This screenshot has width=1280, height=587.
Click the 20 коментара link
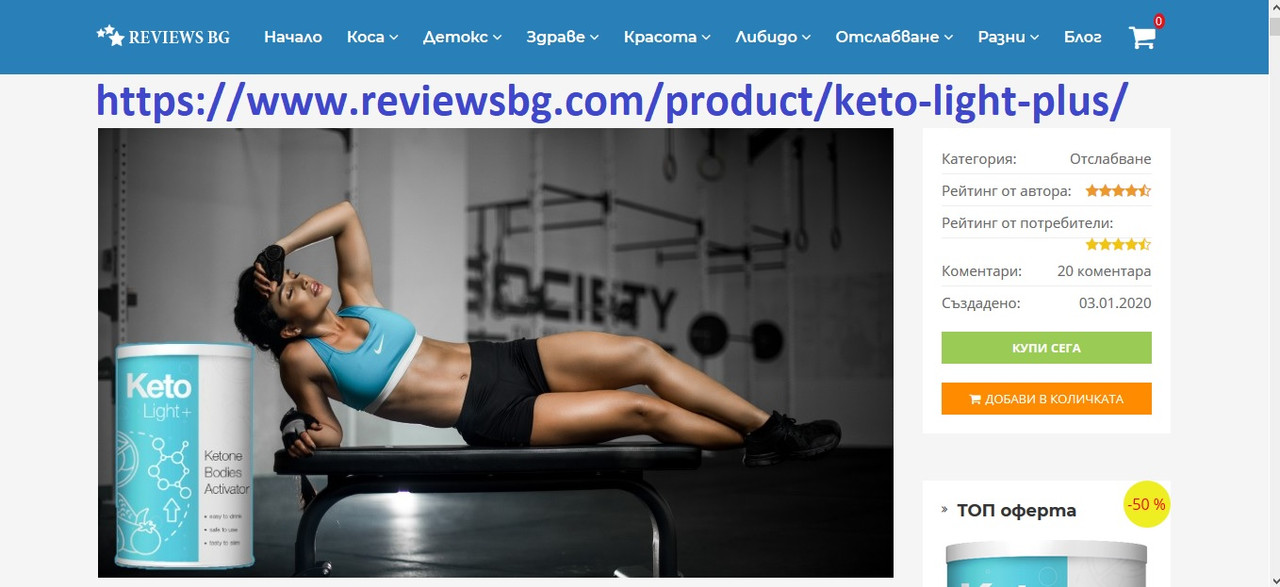click(1104, 271)
